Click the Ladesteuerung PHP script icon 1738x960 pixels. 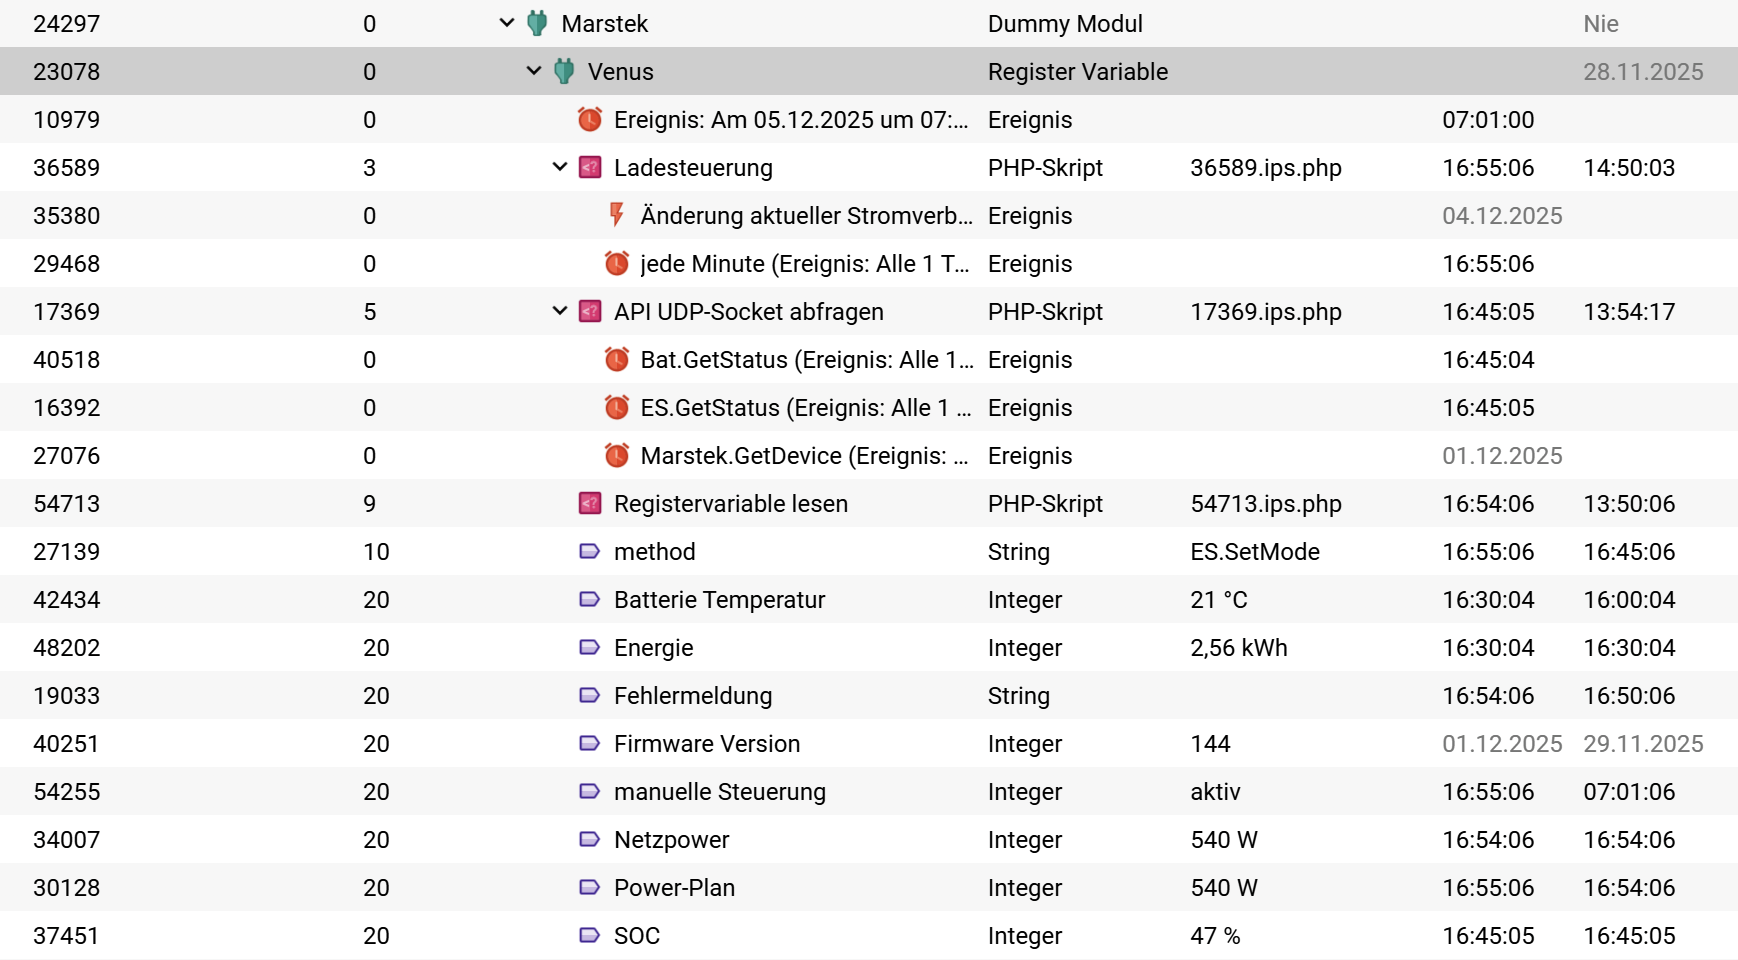590,167
